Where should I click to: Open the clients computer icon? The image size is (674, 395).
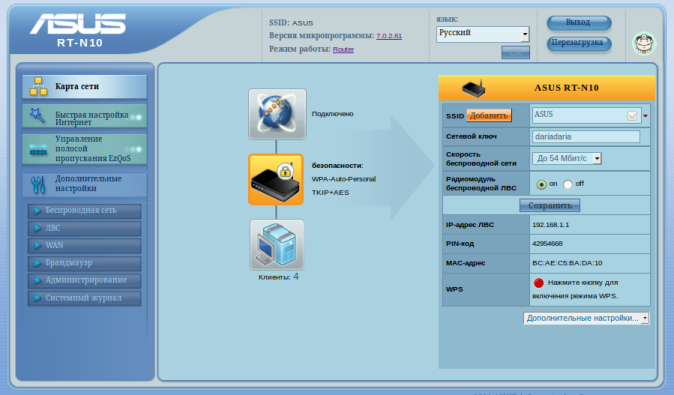(x=277, y=245)
